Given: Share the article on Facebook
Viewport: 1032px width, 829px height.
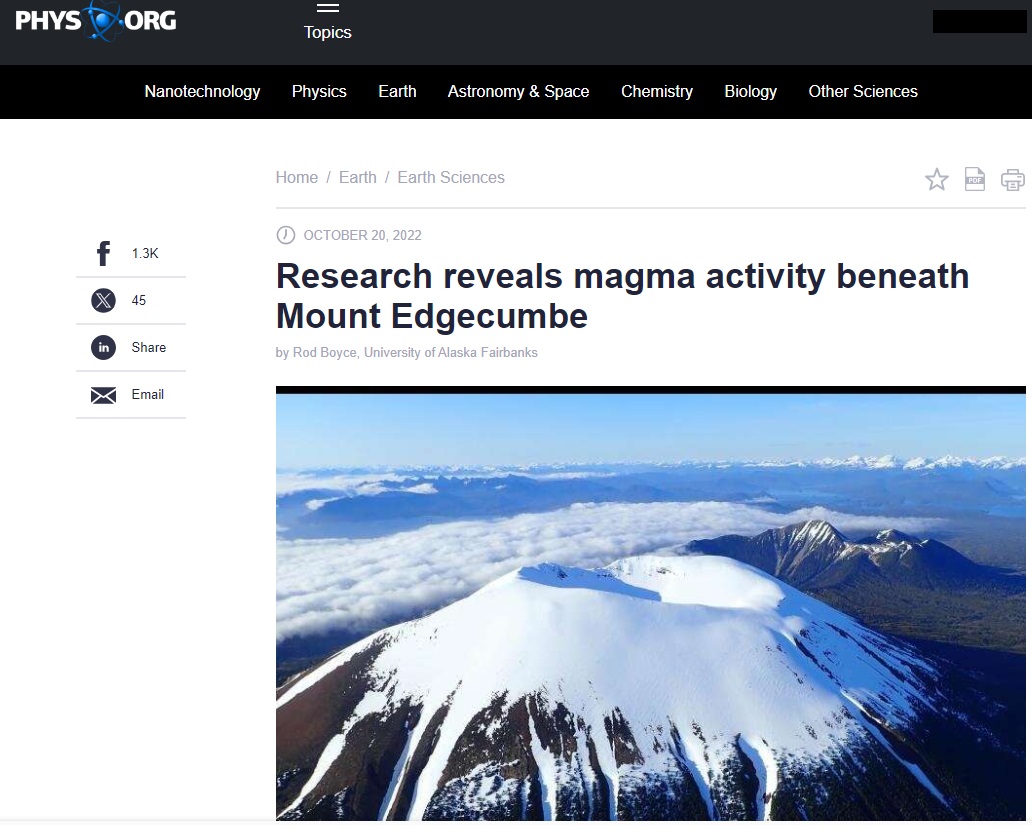Looking at the screenshot, I should (x=103, y=253).
